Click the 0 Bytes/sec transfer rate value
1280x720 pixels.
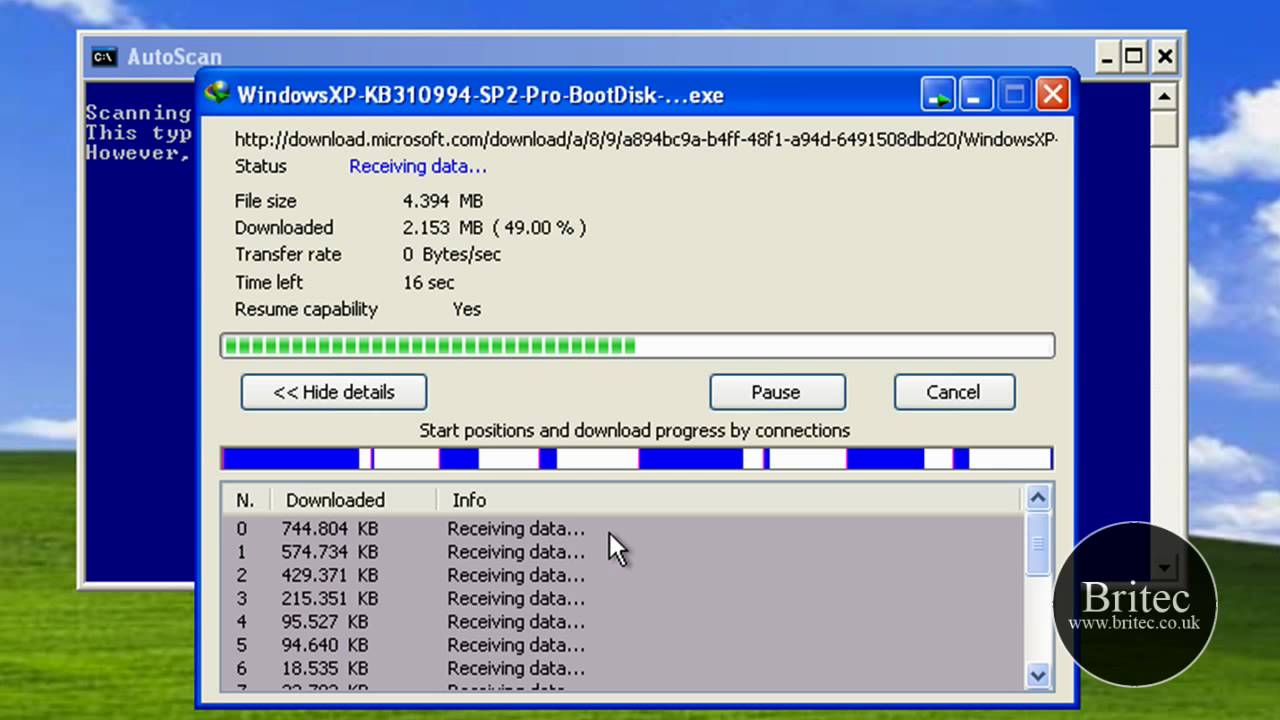point(452,255)
